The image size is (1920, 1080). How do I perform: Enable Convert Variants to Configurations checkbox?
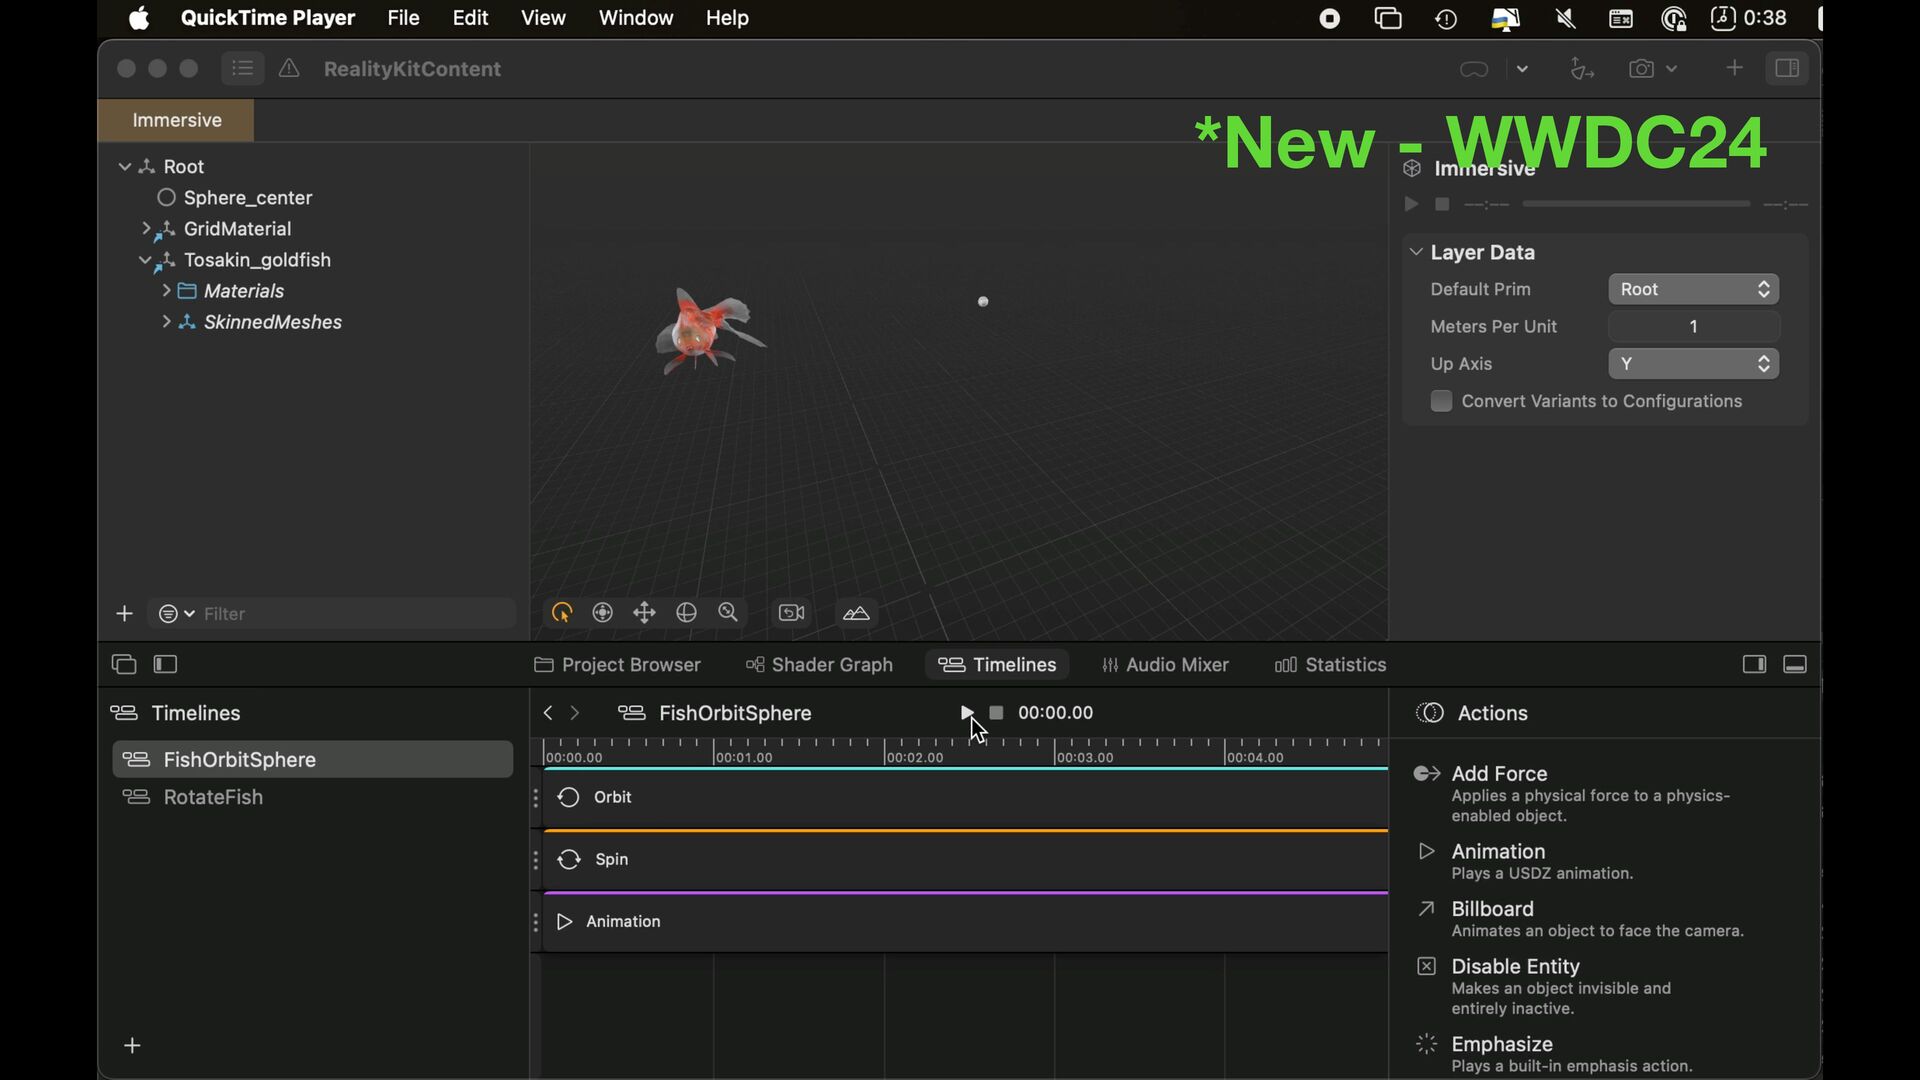1441,401
